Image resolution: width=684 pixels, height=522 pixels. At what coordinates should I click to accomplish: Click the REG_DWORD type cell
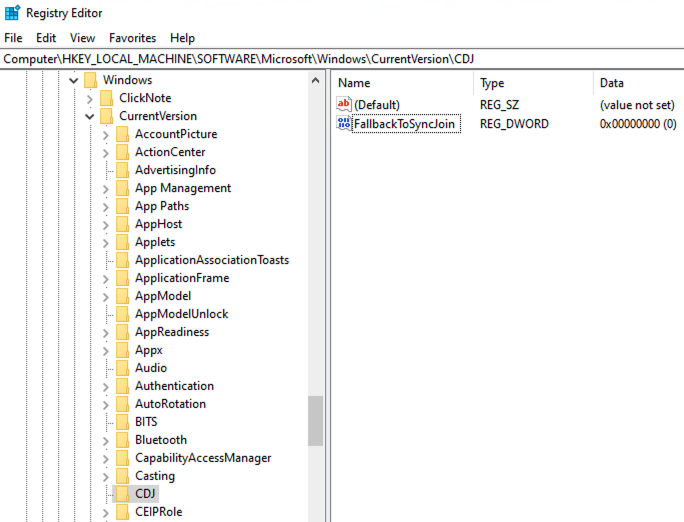(514, 124)
